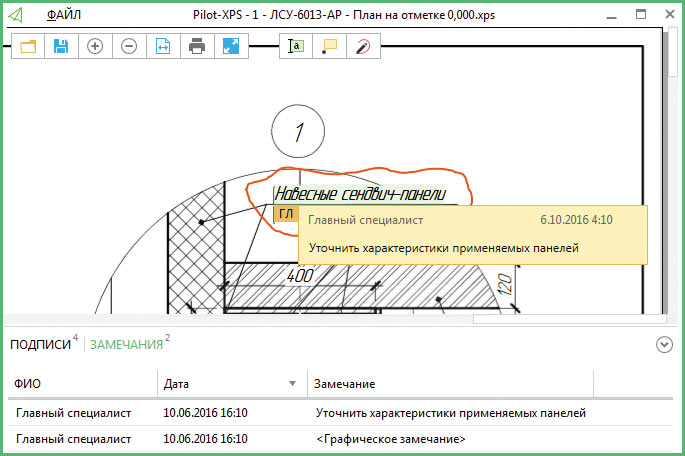Click the Pilot-XPS paper plane logo

15,15
